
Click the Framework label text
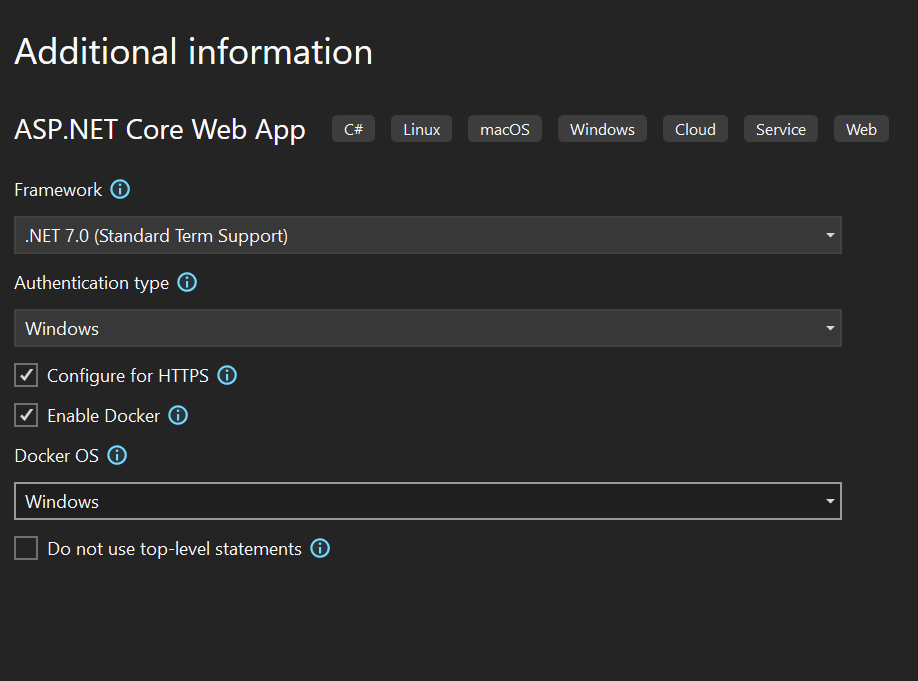tap(58, 190)
